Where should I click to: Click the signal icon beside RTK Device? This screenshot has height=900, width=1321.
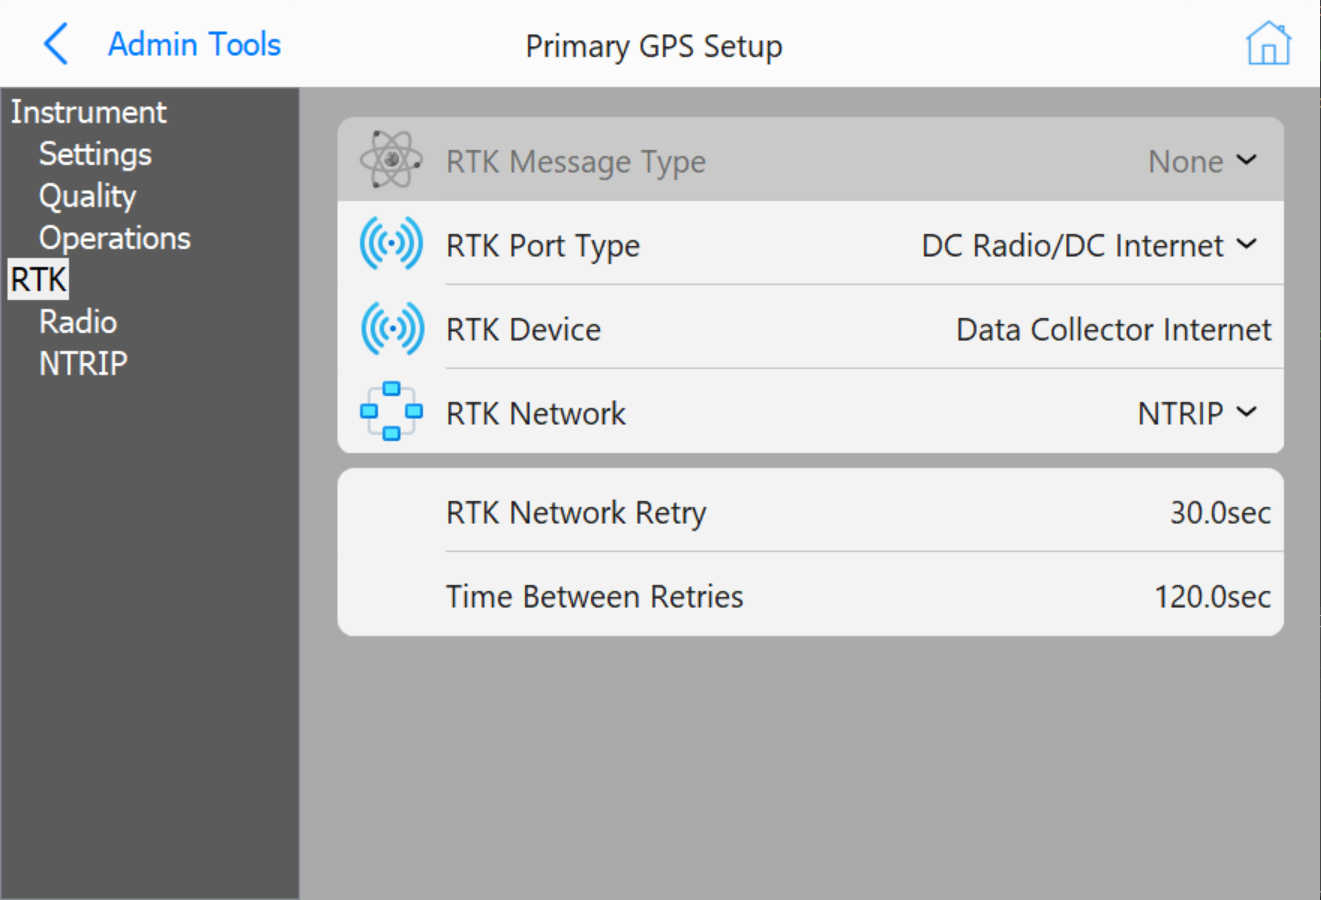pyautogui.click(x=391, y=328)
